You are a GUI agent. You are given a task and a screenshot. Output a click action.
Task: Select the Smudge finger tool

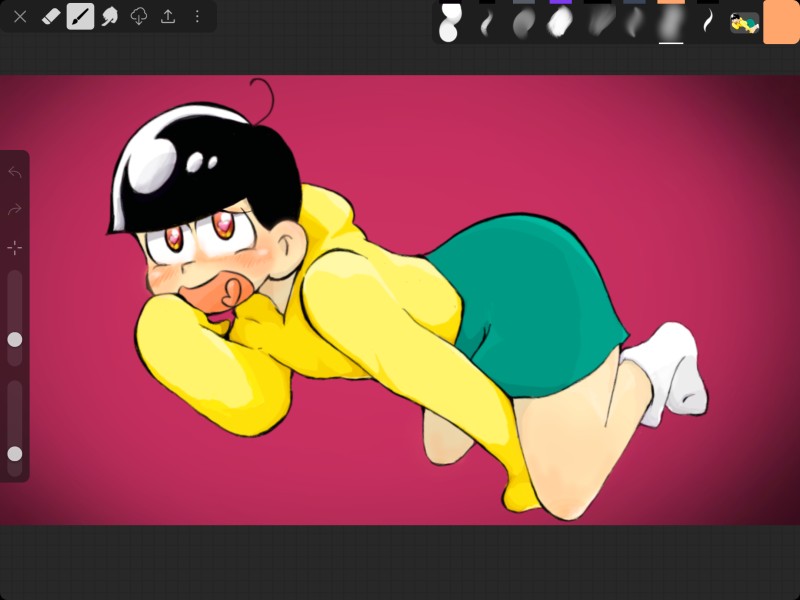[109, 17]
